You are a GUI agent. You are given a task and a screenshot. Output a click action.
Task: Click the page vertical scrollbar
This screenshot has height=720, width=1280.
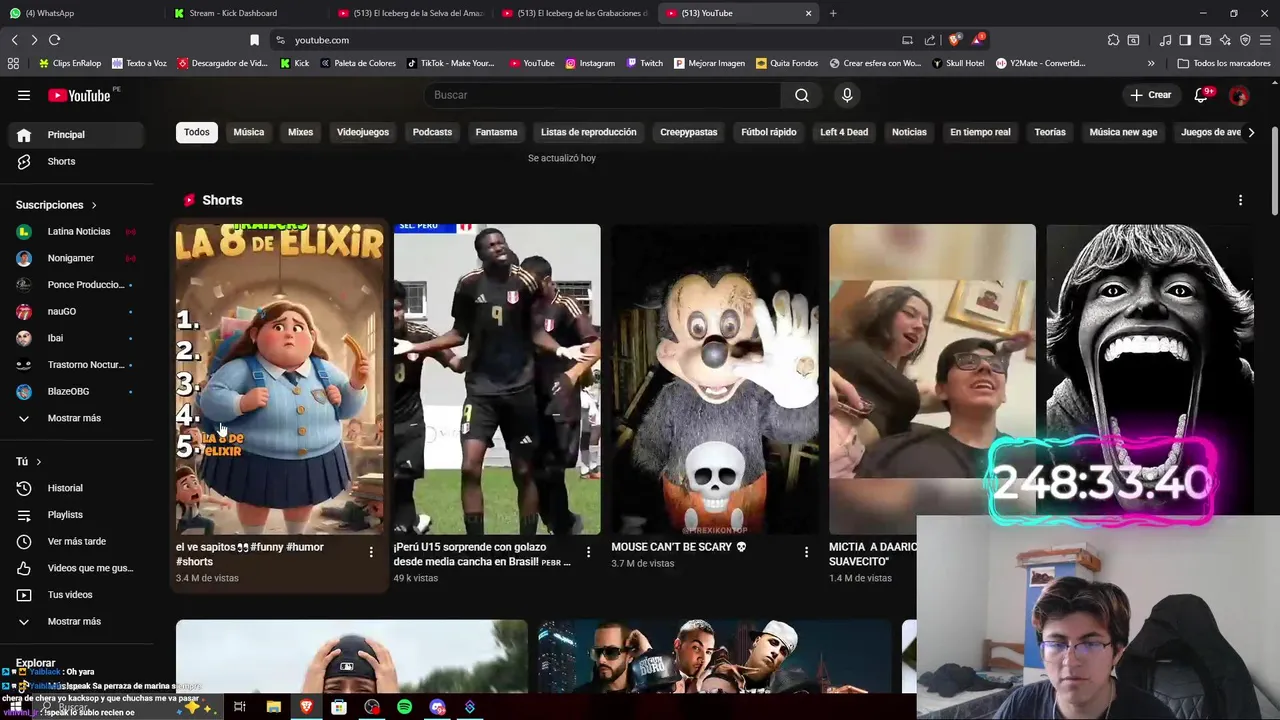1274,170
